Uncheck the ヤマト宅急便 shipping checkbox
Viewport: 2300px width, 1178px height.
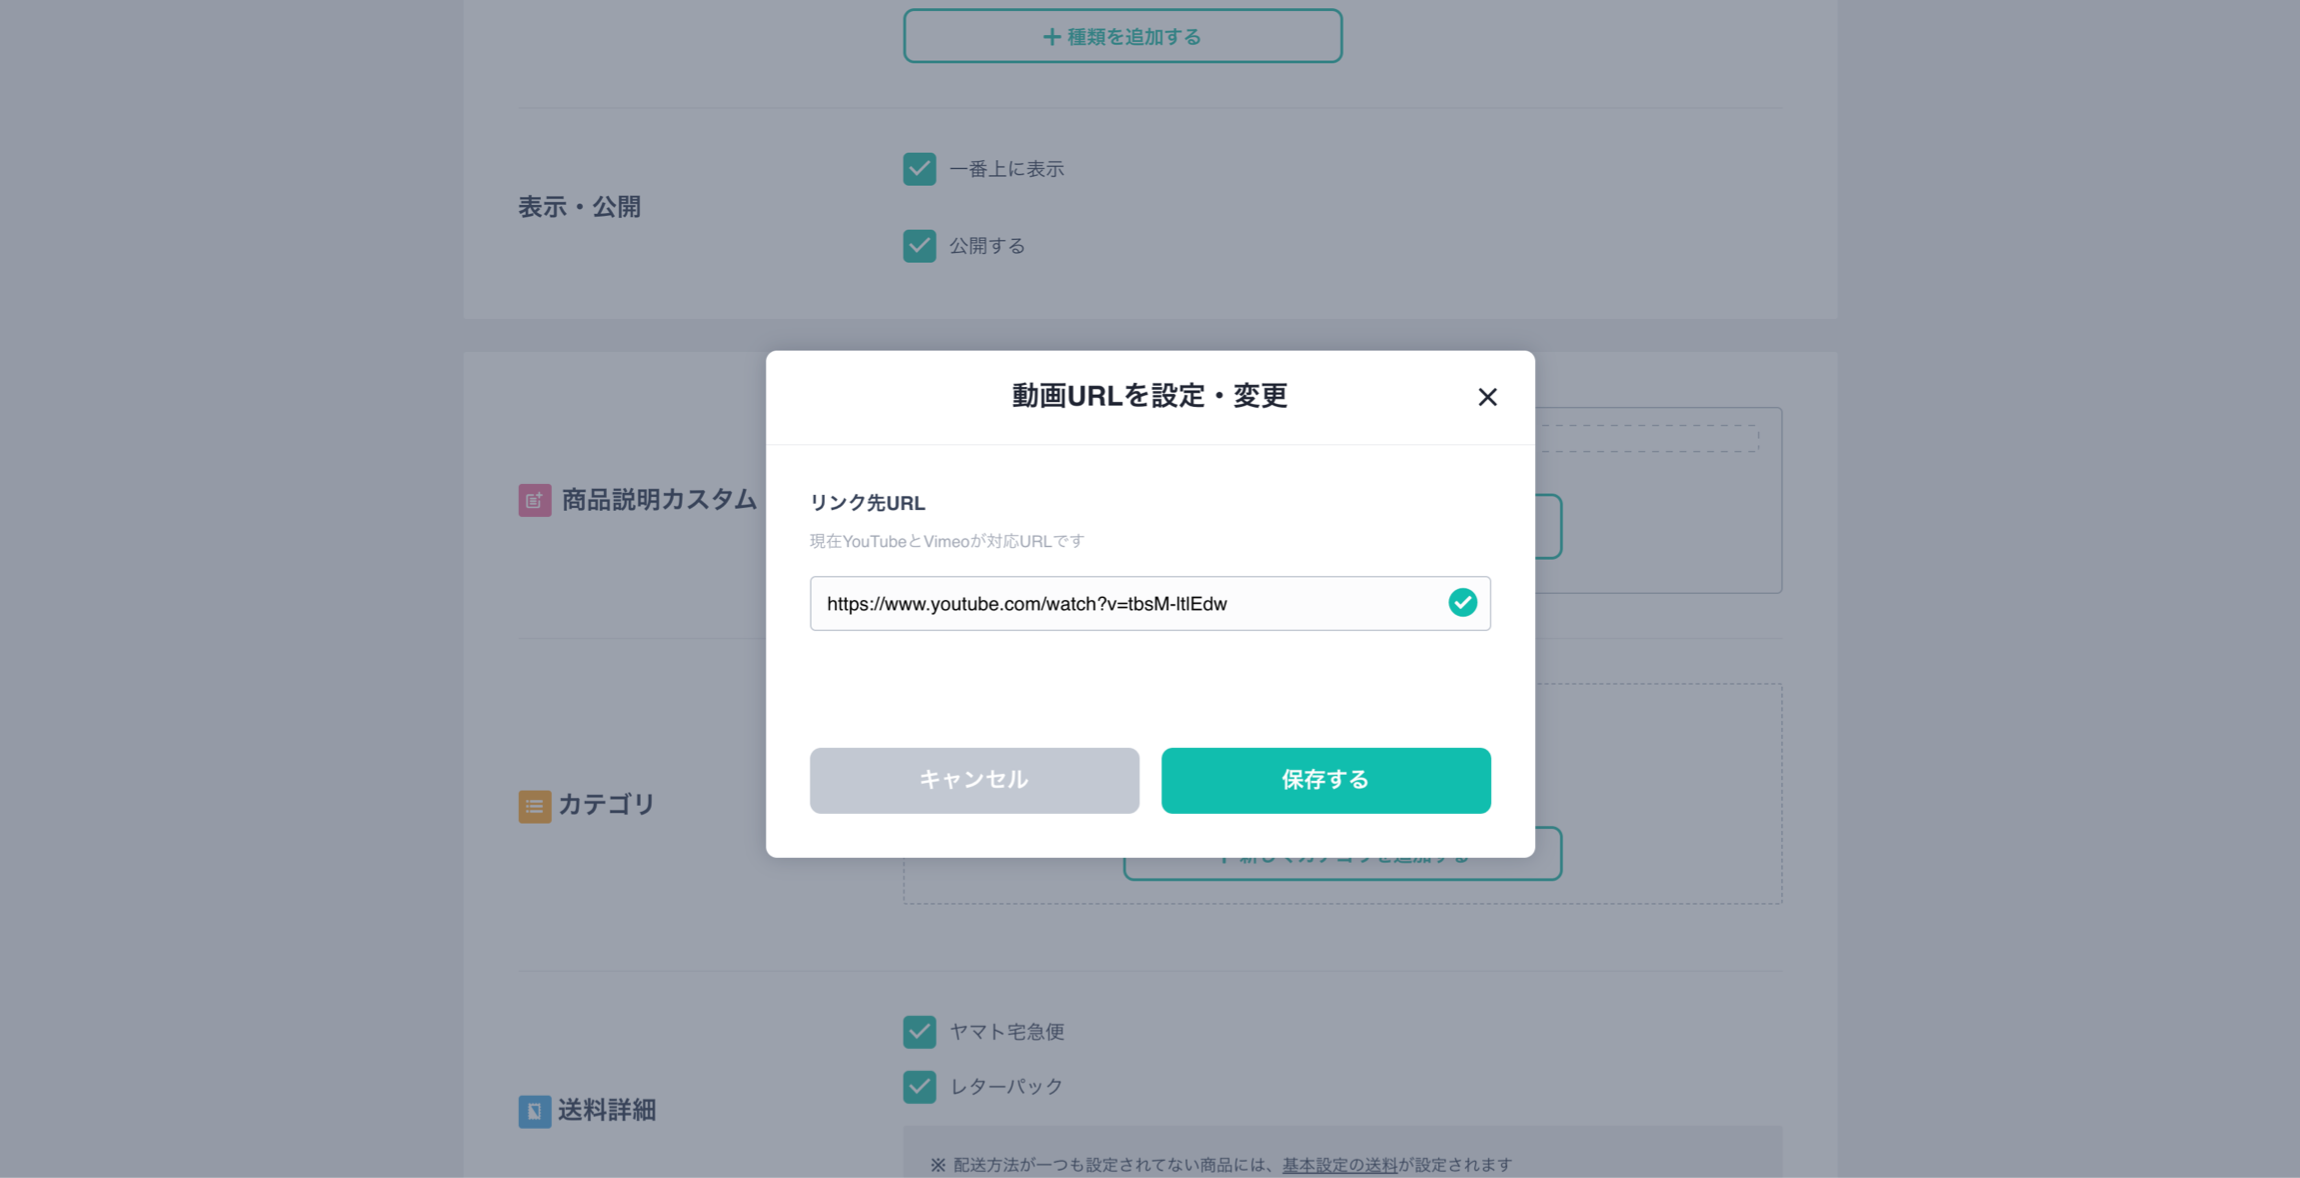(919, 1031)
